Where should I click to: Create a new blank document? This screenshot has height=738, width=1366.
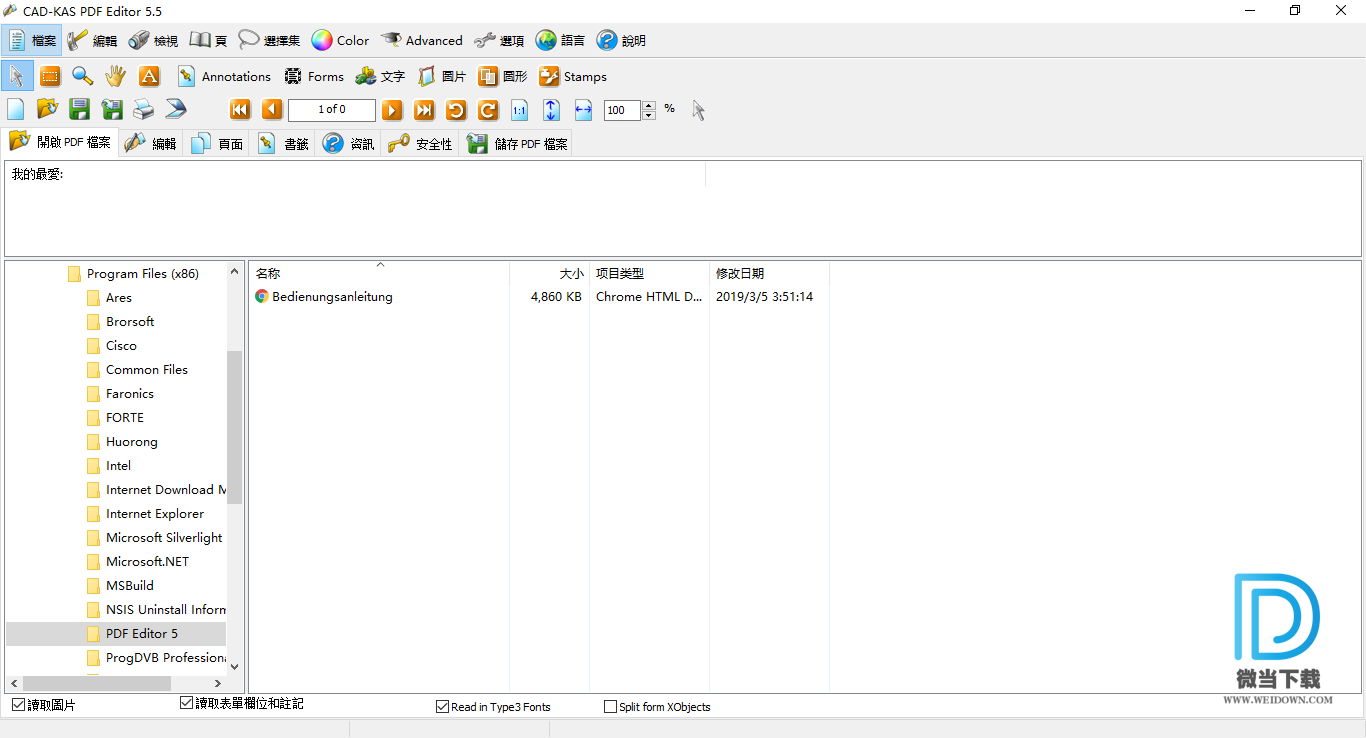click(16, 110)
